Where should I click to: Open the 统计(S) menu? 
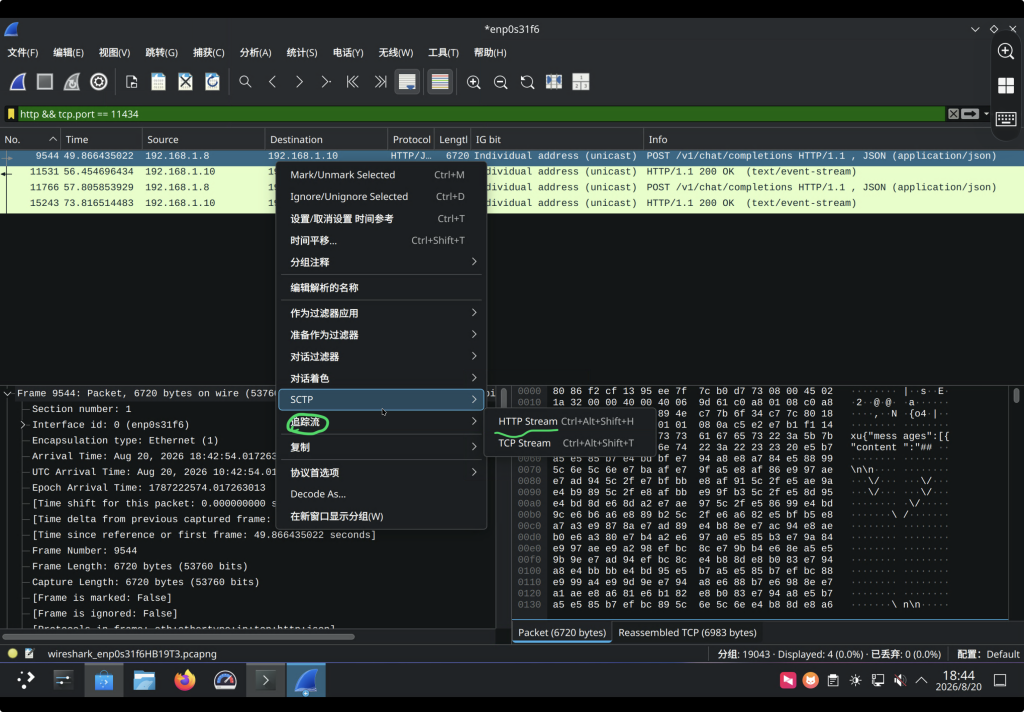coord(302,52)
